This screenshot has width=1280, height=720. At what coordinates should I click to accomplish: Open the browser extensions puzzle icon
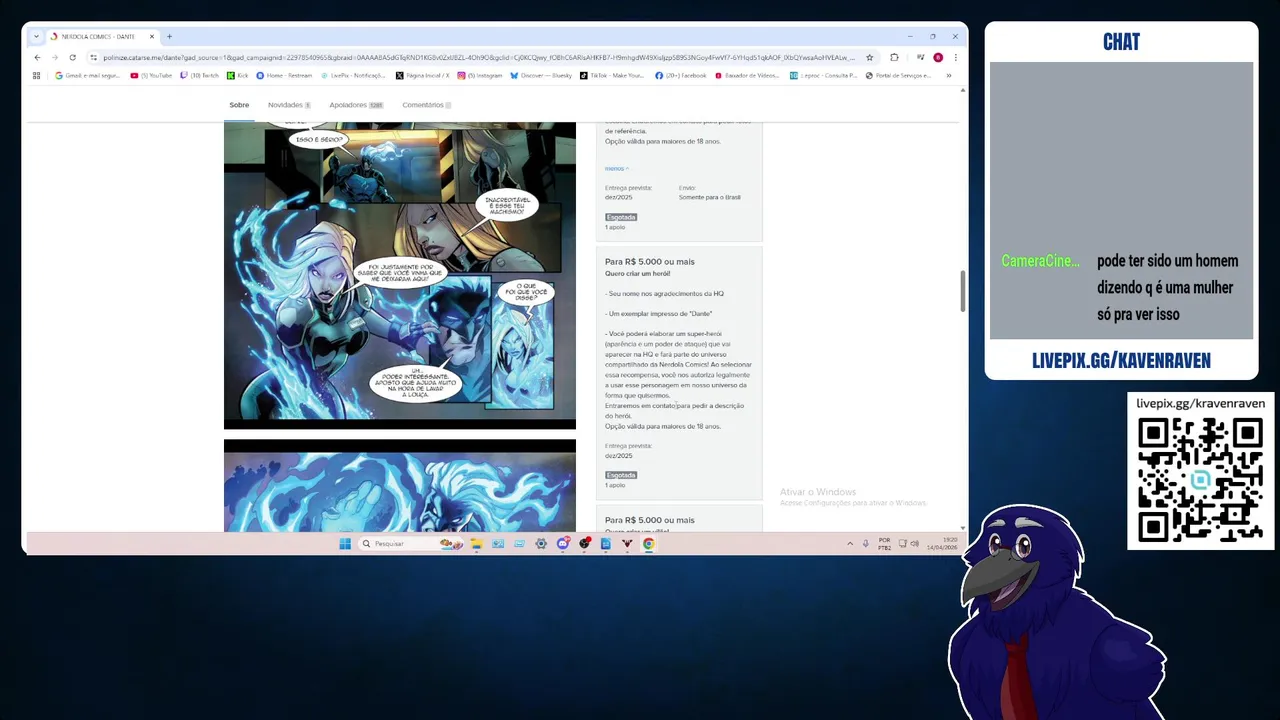pos(894,57)
